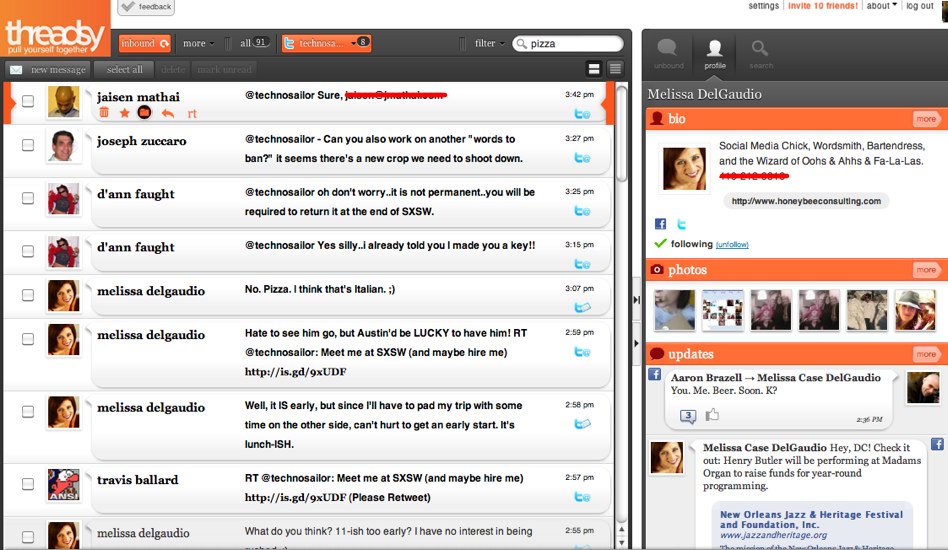Click the new message envelope button

coord(48,70)
